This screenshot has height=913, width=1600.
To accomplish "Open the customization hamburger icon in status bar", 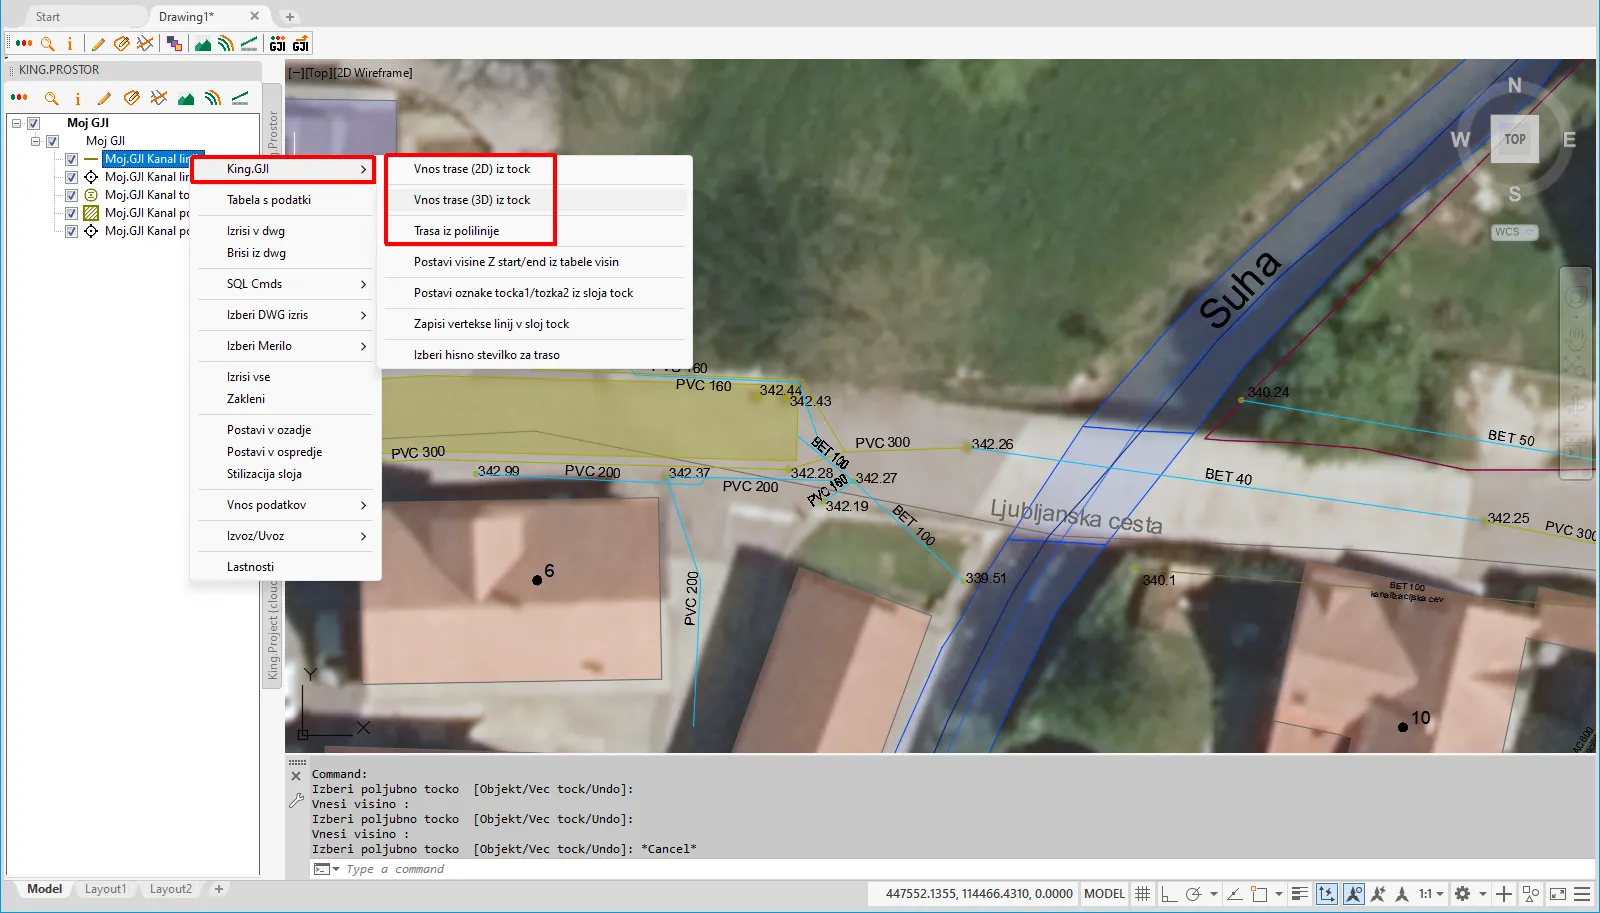I will pos(1582,894).
